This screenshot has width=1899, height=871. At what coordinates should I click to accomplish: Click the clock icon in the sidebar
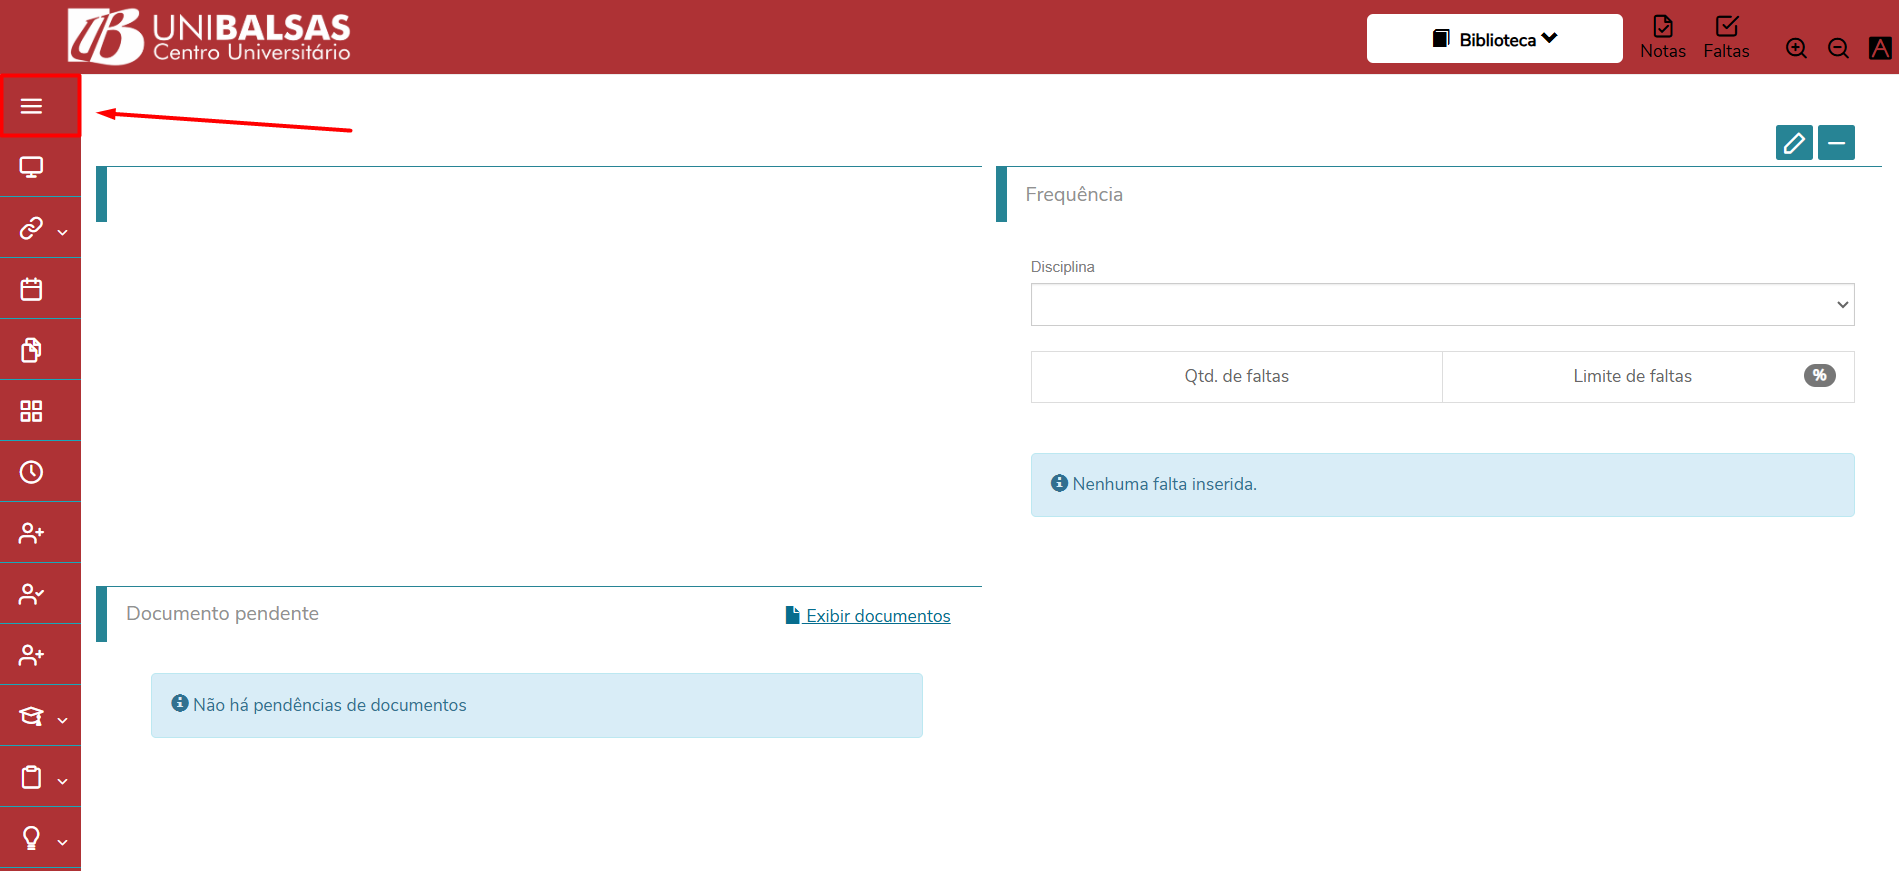31,472
